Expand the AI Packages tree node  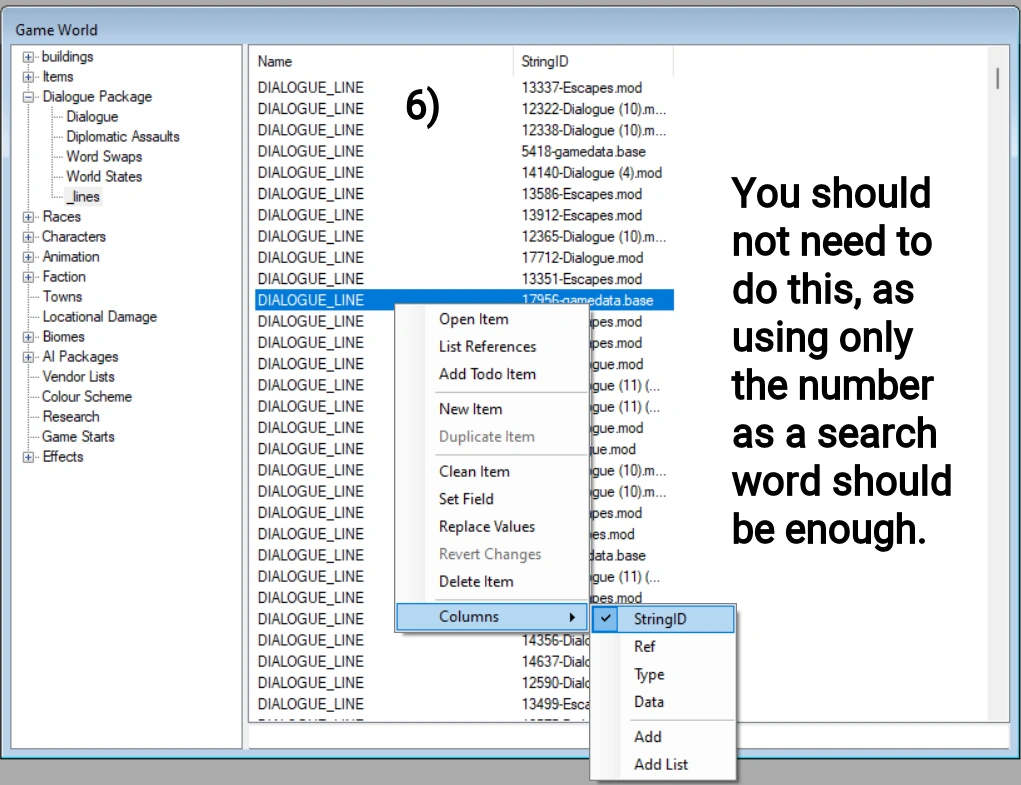[x=28, y=357]
